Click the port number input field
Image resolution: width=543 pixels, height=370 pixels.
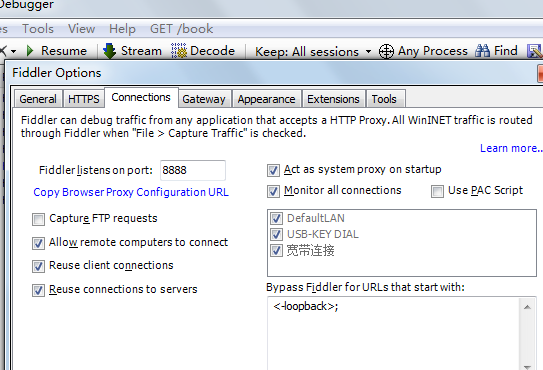pyautogui.click(x=193, y=170)
